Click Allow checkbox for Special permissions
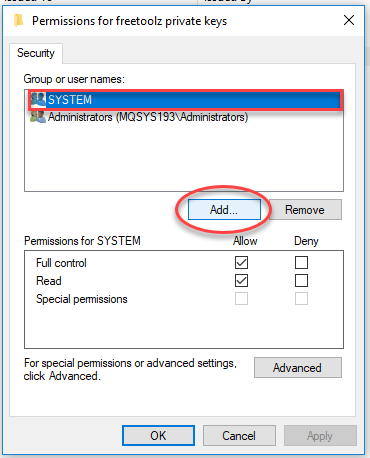370x458 pixels. (241, 299)
